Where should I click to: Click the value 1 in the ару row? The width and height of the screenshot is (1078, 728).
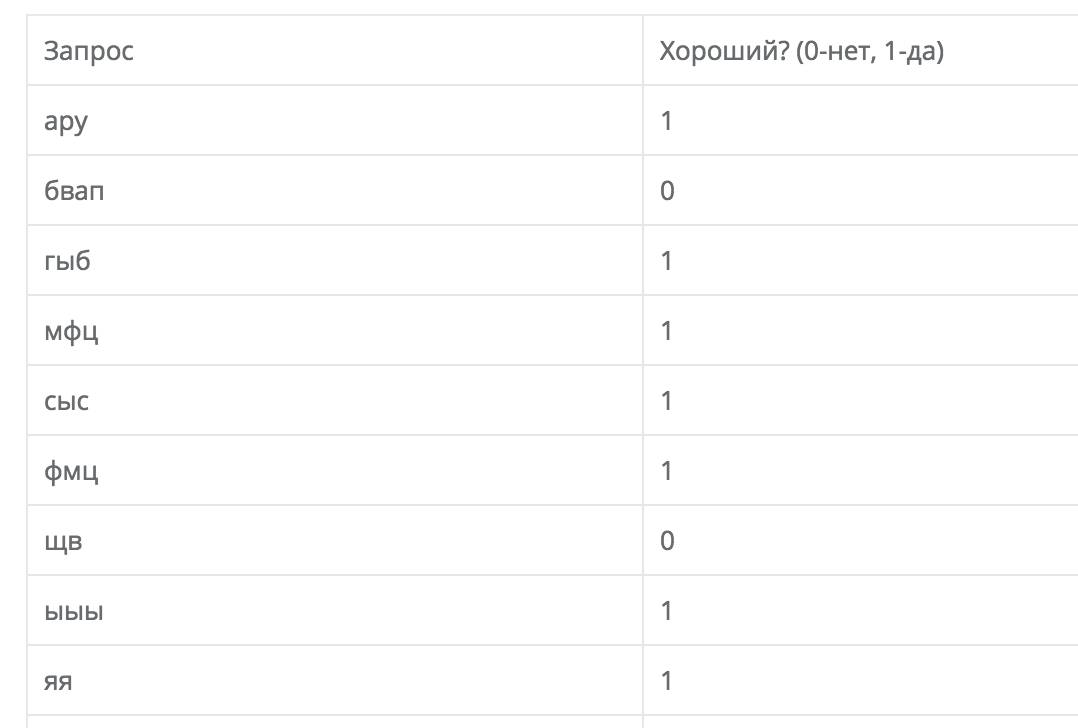point(667,121)
